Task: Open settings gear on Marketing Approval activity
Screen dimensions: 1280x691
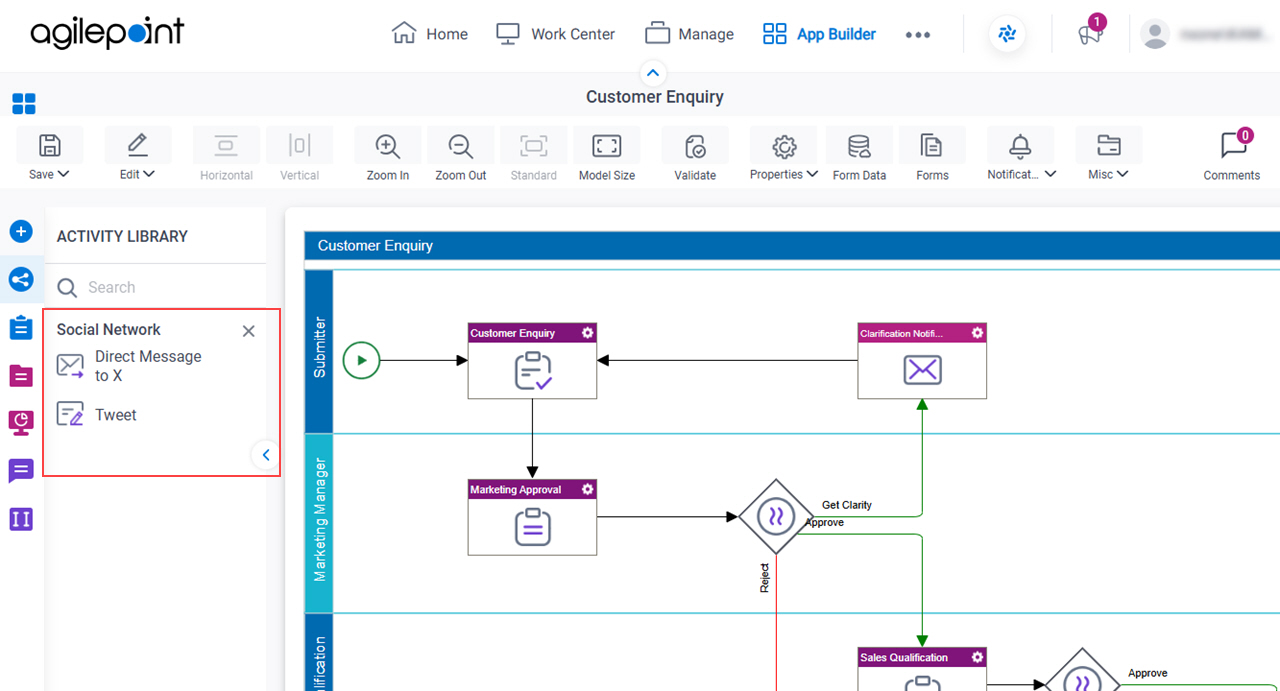Action: [x=588, y=489]
